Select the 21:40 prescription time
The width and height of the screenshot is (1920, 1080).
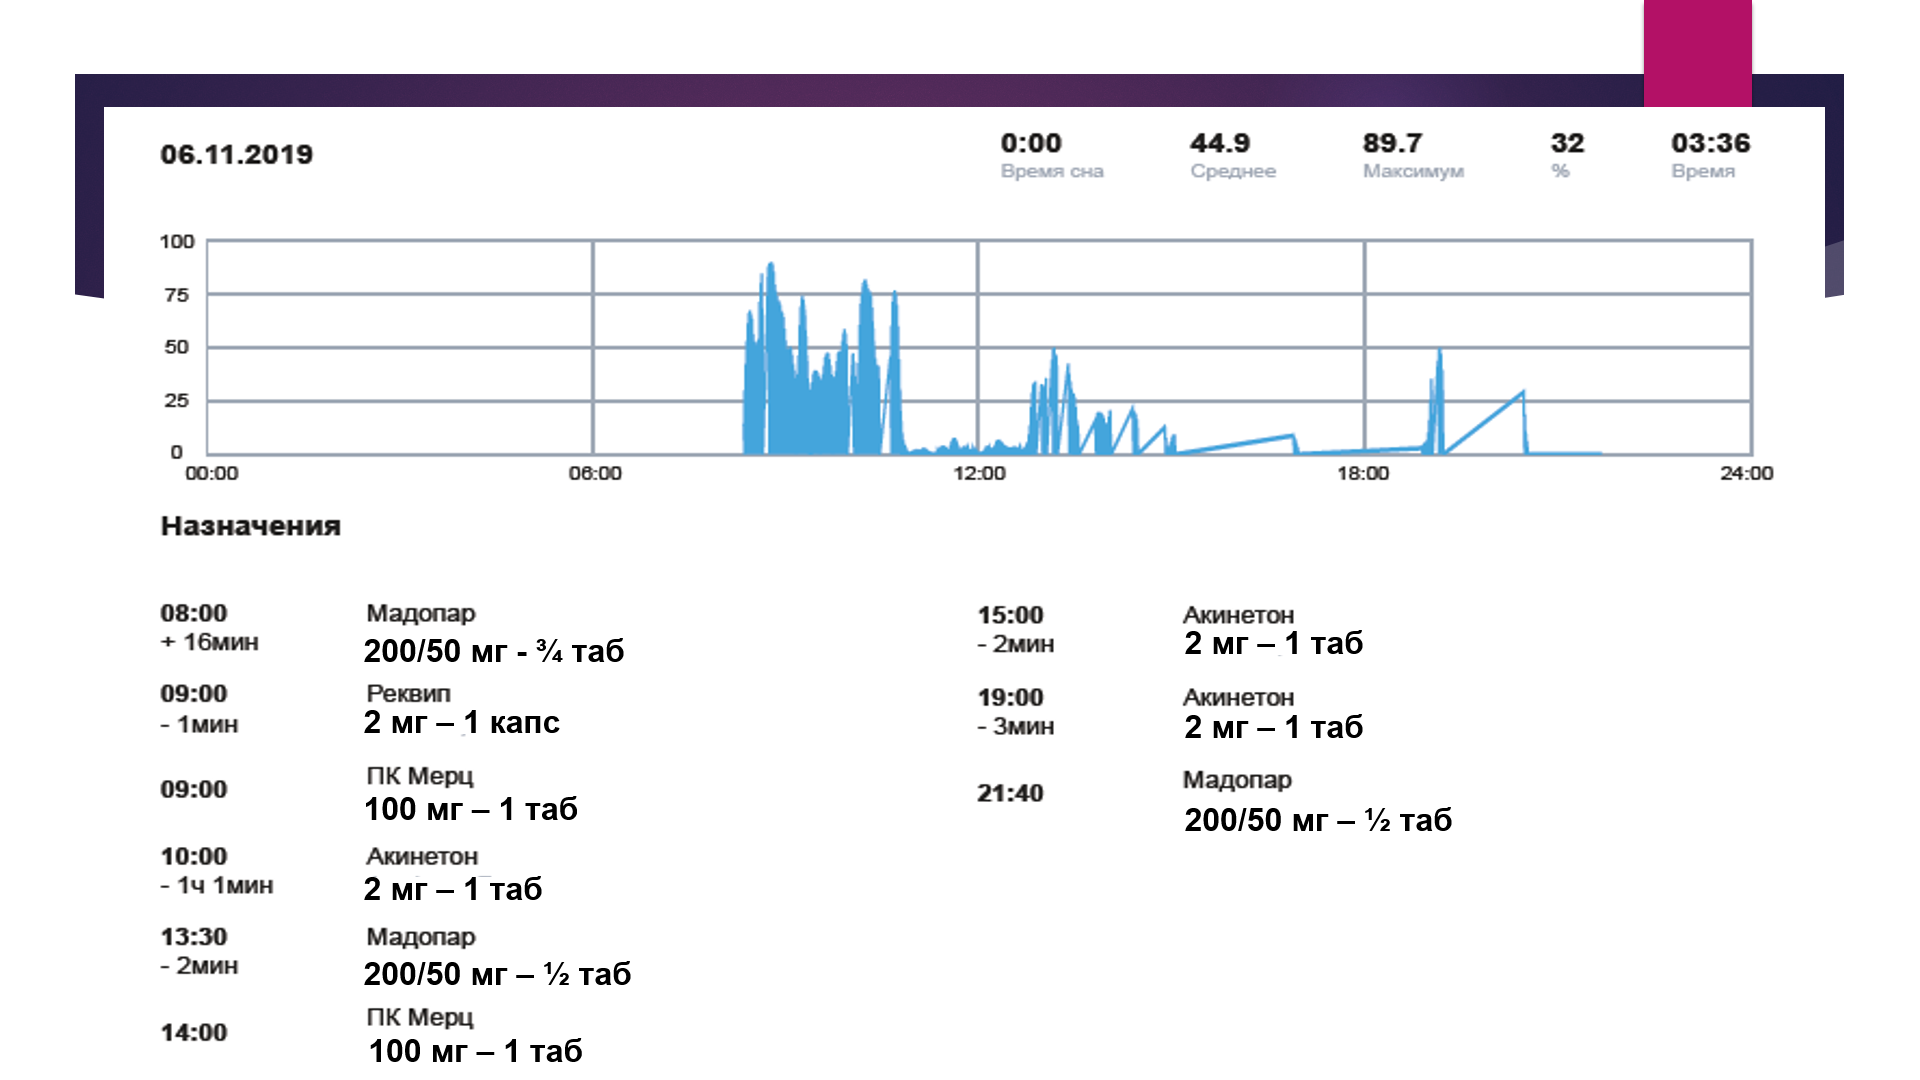[x=1010, y=793]
